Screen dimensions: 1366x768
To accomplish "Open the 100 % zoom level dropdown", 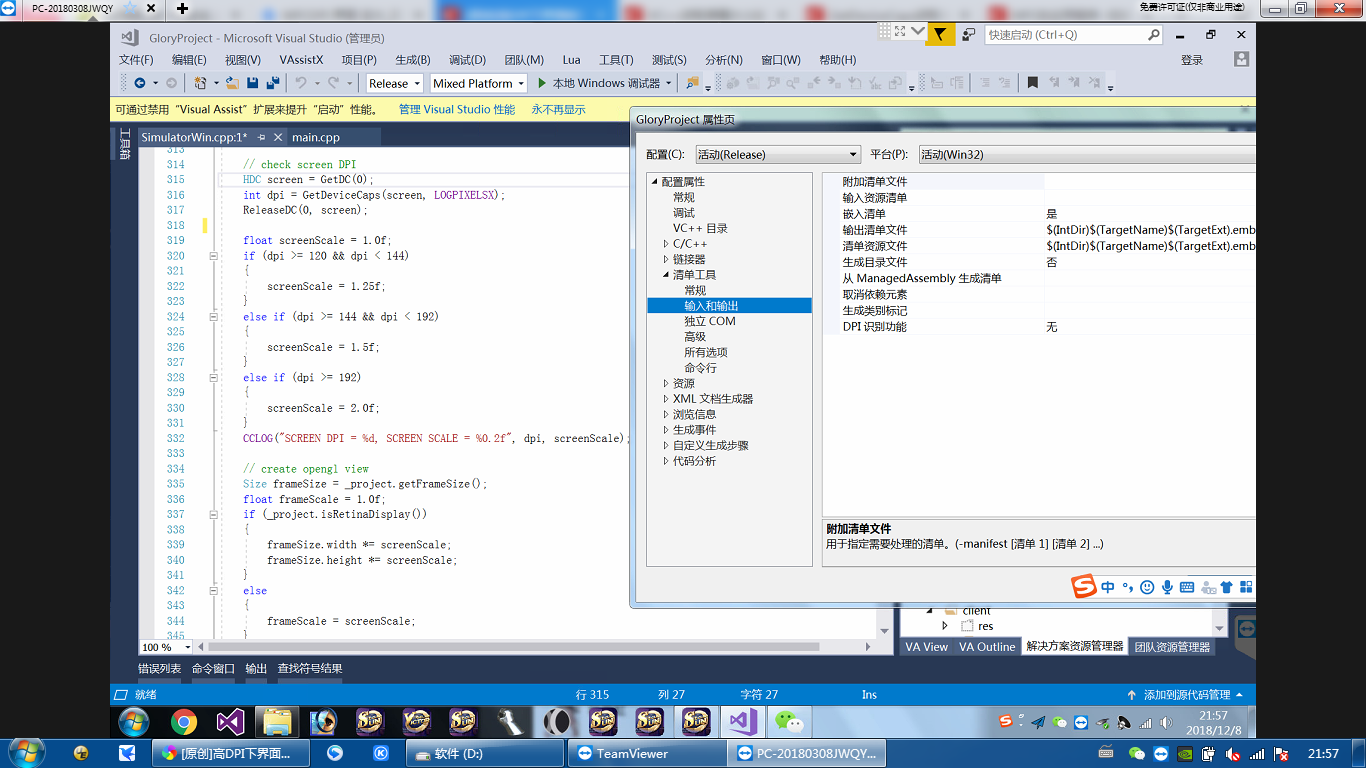I will (187, 647).
